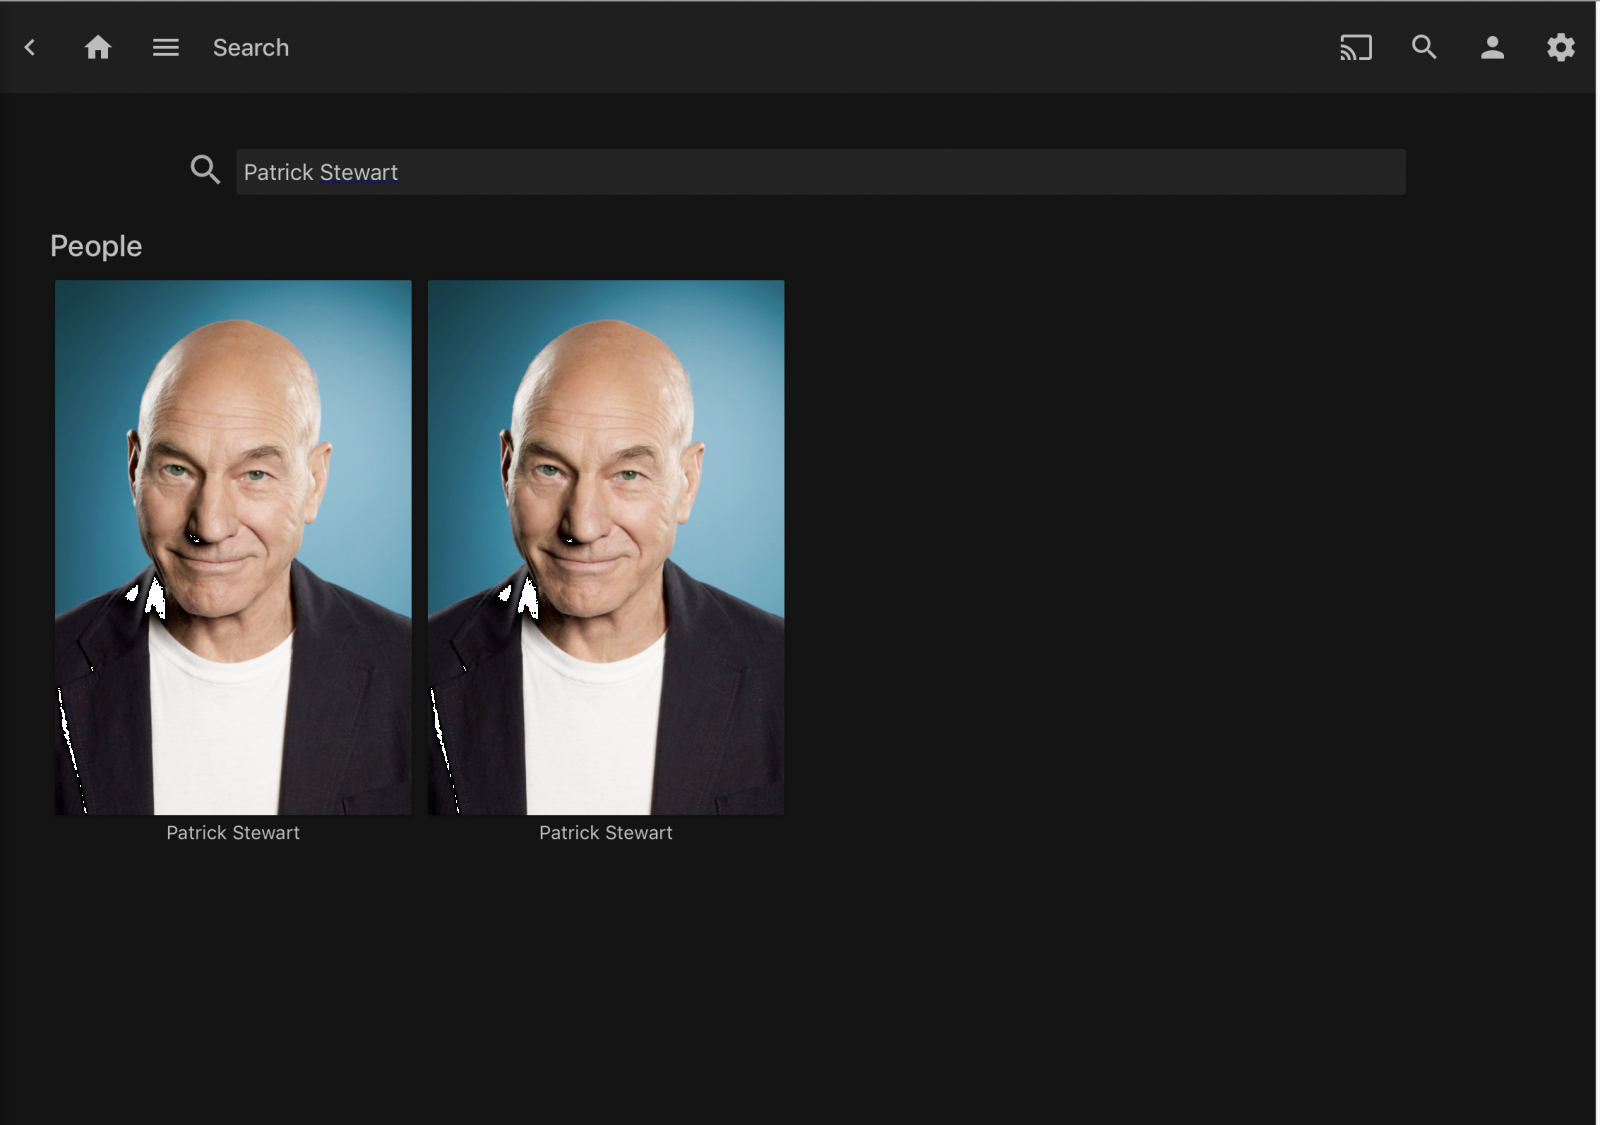Open the Cast to device icon

click(x=1356, y=47)
